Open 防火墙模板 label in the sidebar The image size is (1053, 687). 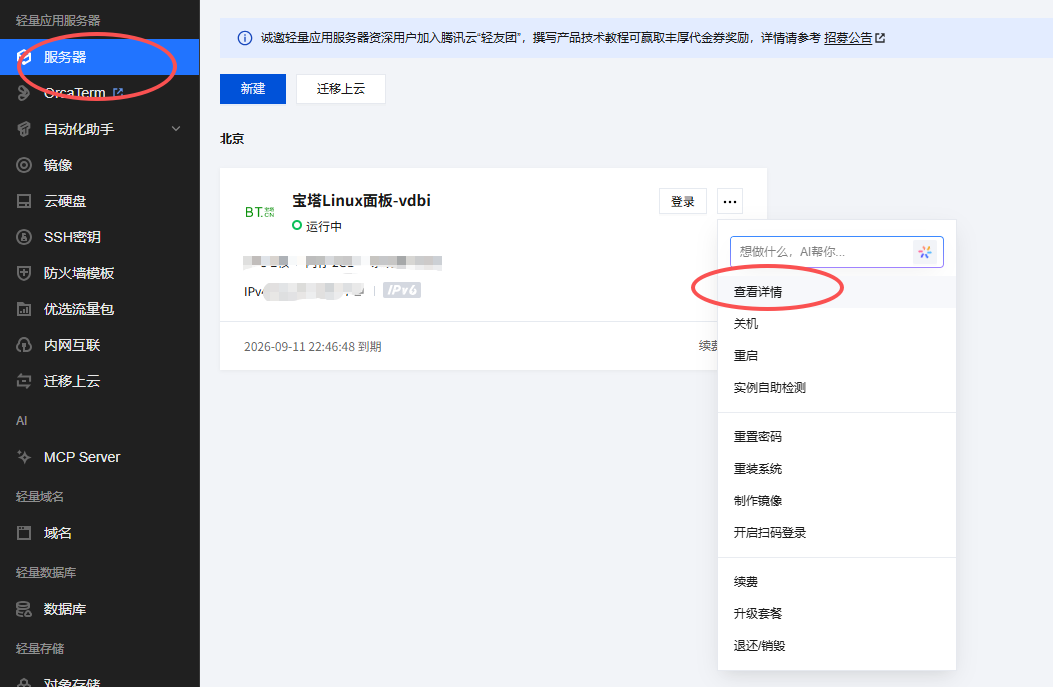(x=79, y=273)
